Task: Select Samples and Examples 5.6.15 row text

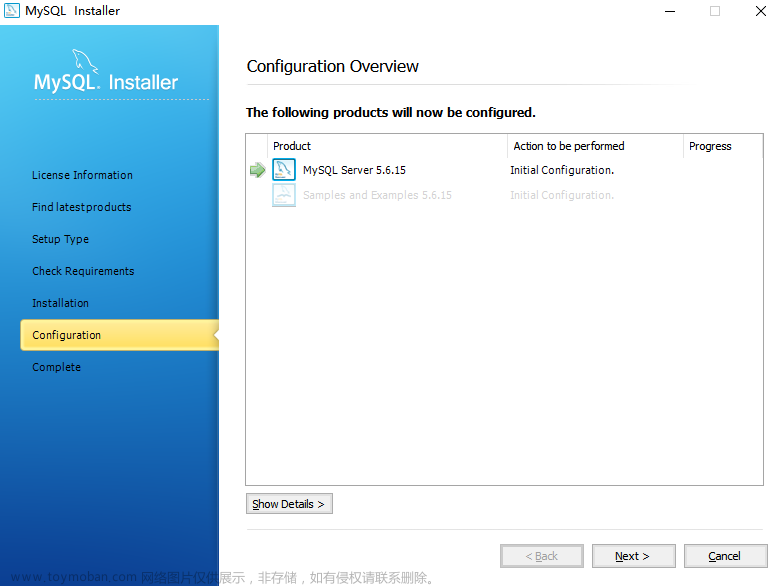Action: click(x=378, y=195)
